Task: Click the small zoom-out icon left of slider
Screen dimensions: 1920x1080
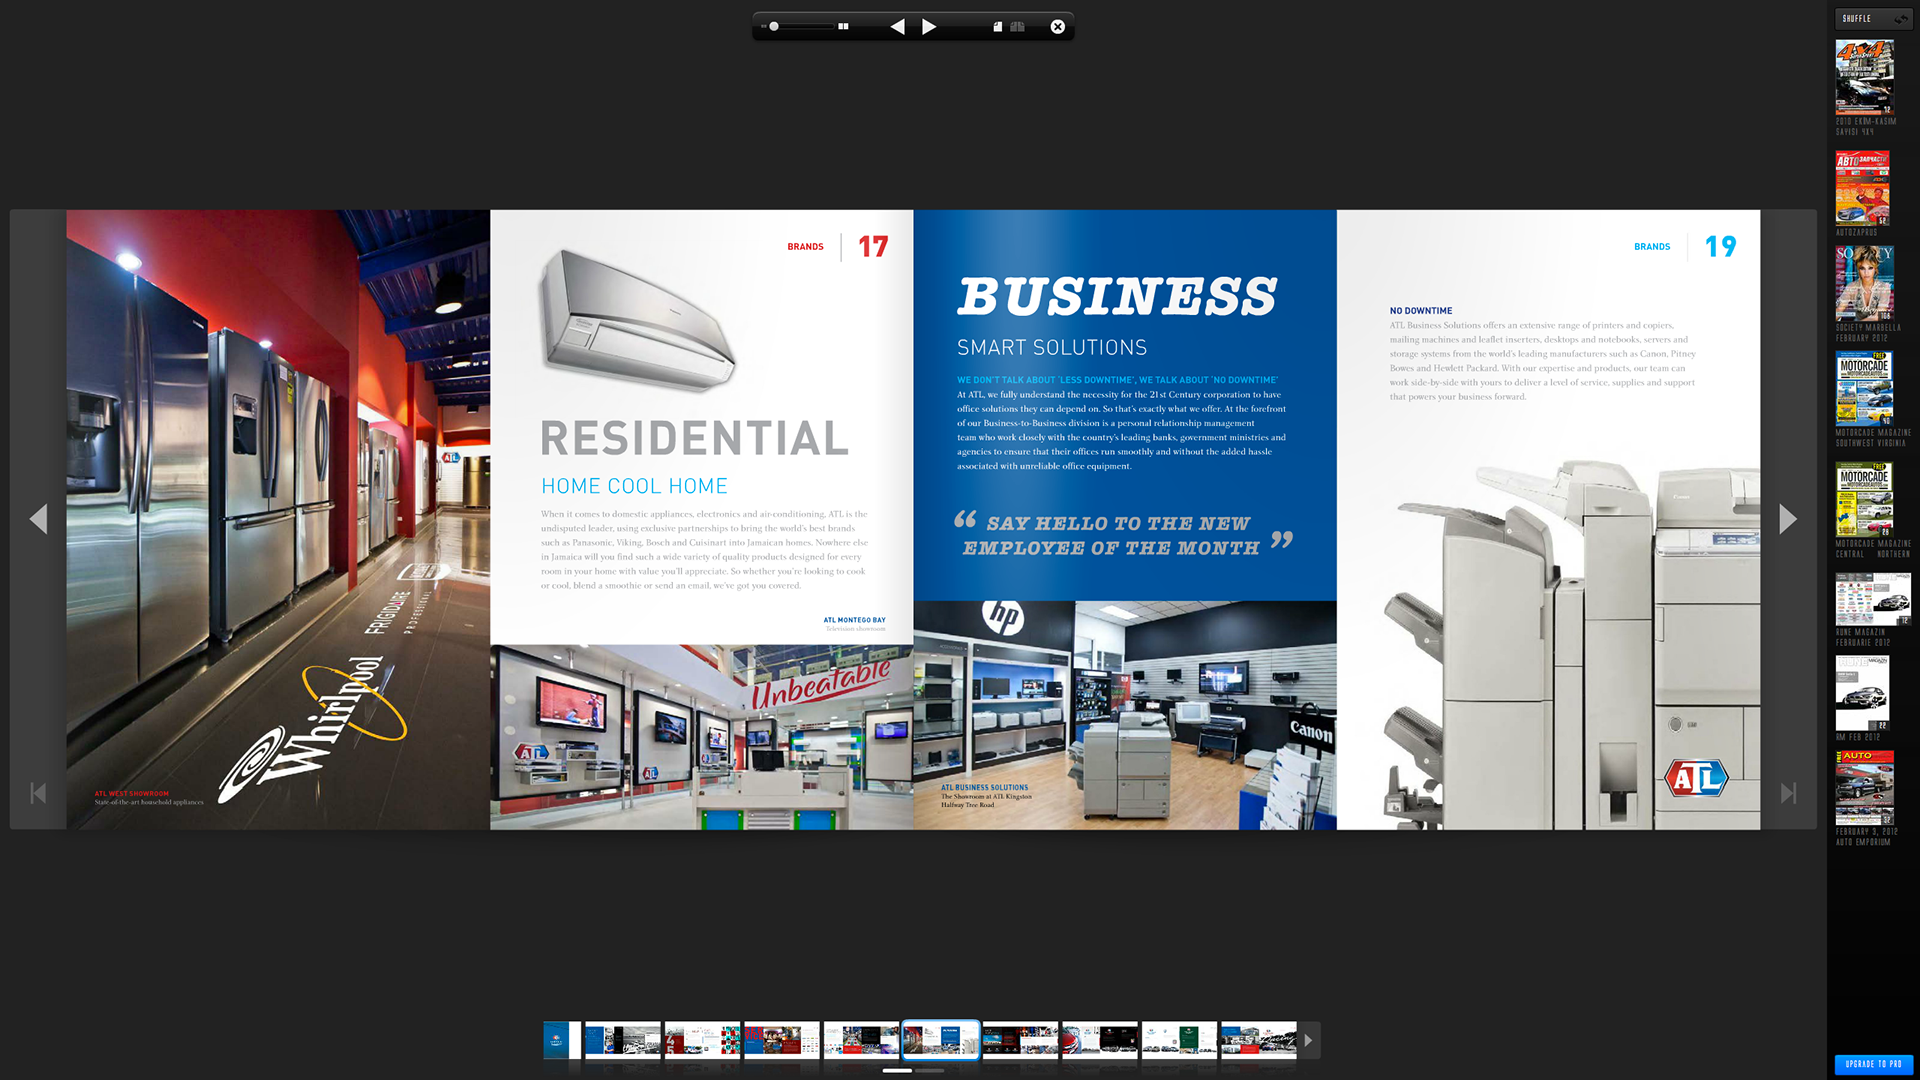Action: point(764,27)
